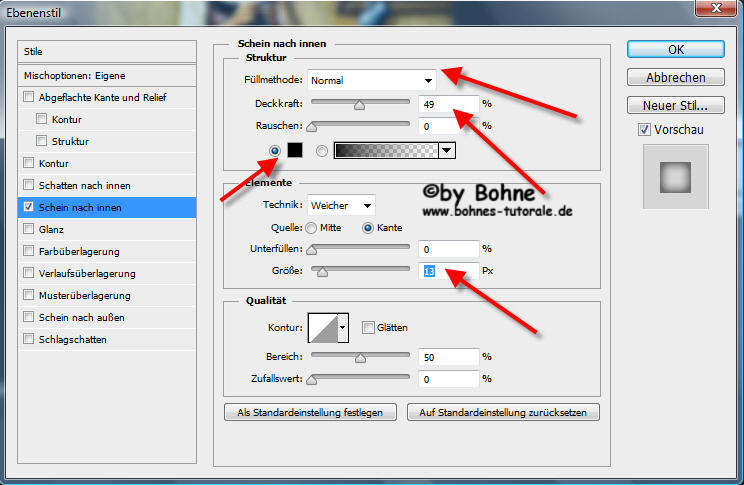Click the gradient preview bar
This screenshot has width=744, height=485.
[x=386, y=150]
